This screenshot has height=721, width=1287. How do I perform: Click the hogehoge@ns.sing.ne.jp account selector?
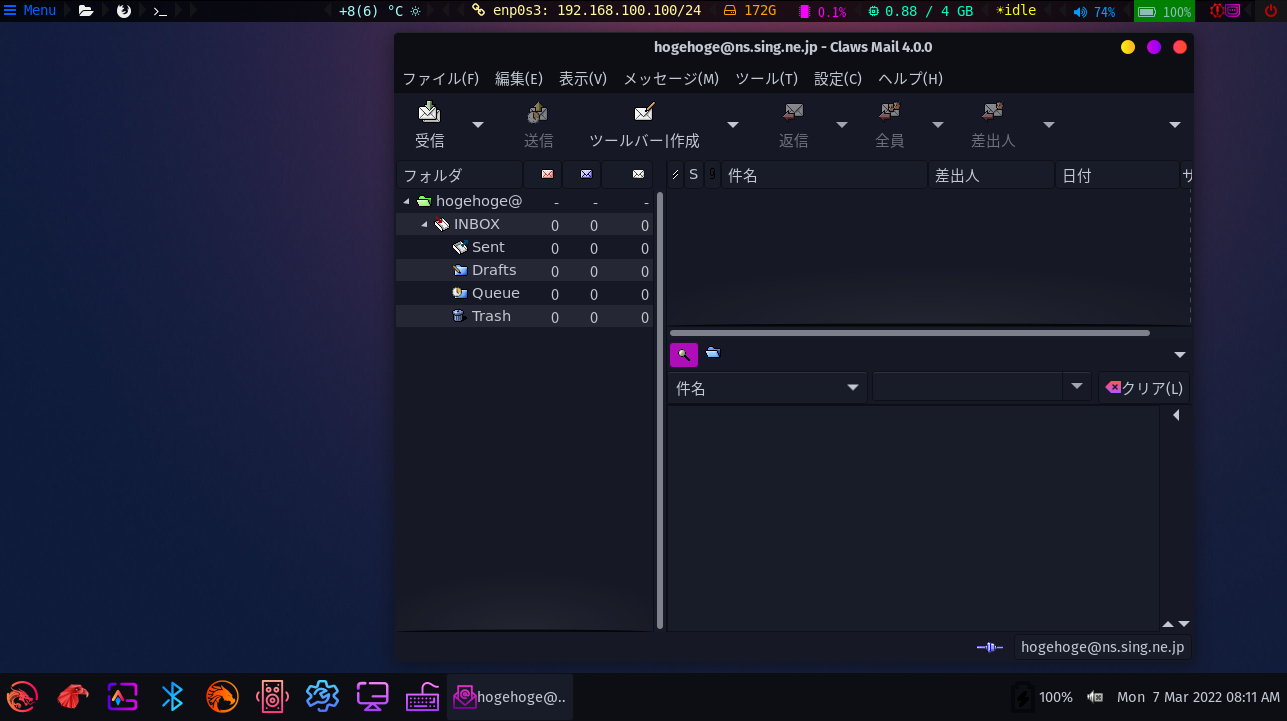(1102, 647)
